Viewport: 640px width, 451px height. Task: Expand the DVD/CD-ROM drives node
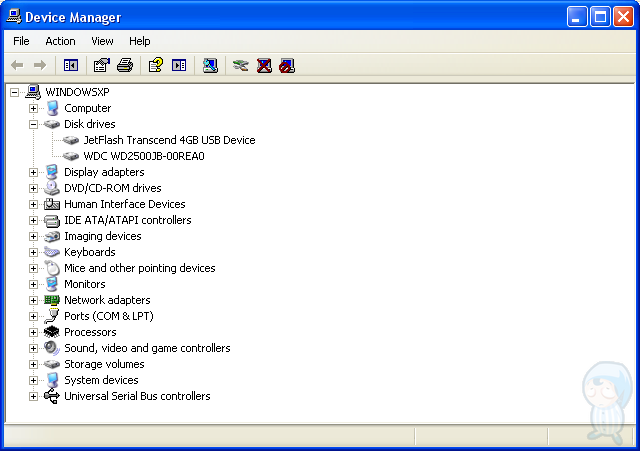click(33, 188)
